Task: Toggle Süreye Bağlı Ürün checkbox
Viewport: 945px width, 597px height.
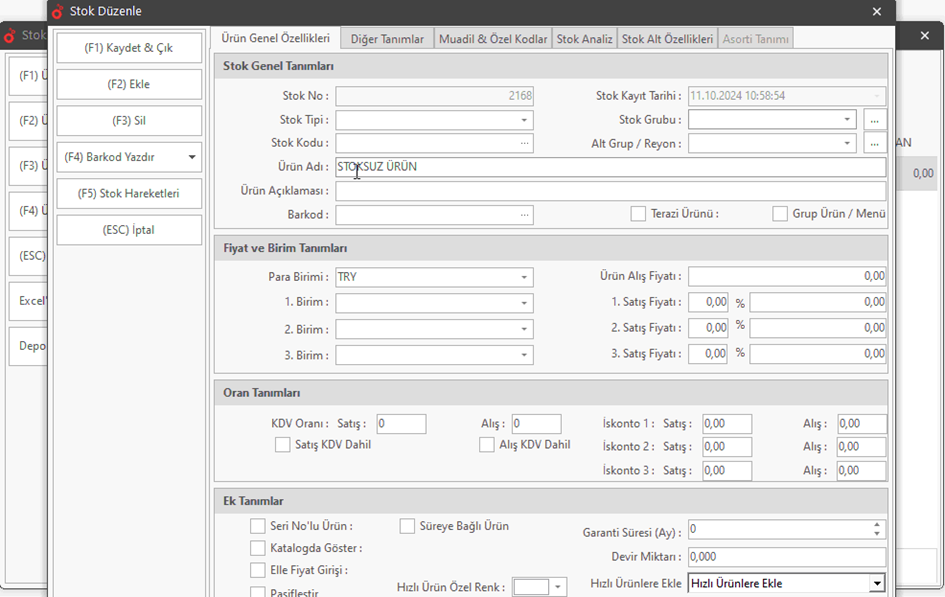Action: tap(407, 526)
